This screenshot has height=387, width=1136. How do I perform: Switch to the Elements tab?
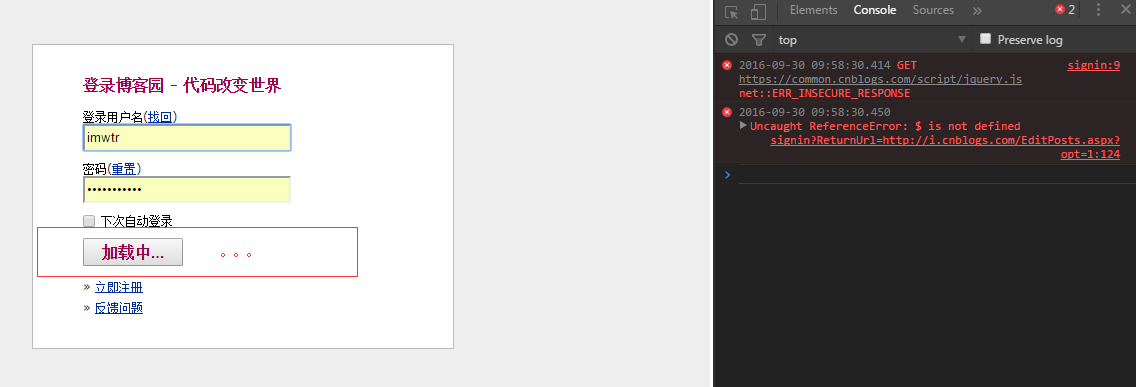pyautogui.click(x=814, y=10)
